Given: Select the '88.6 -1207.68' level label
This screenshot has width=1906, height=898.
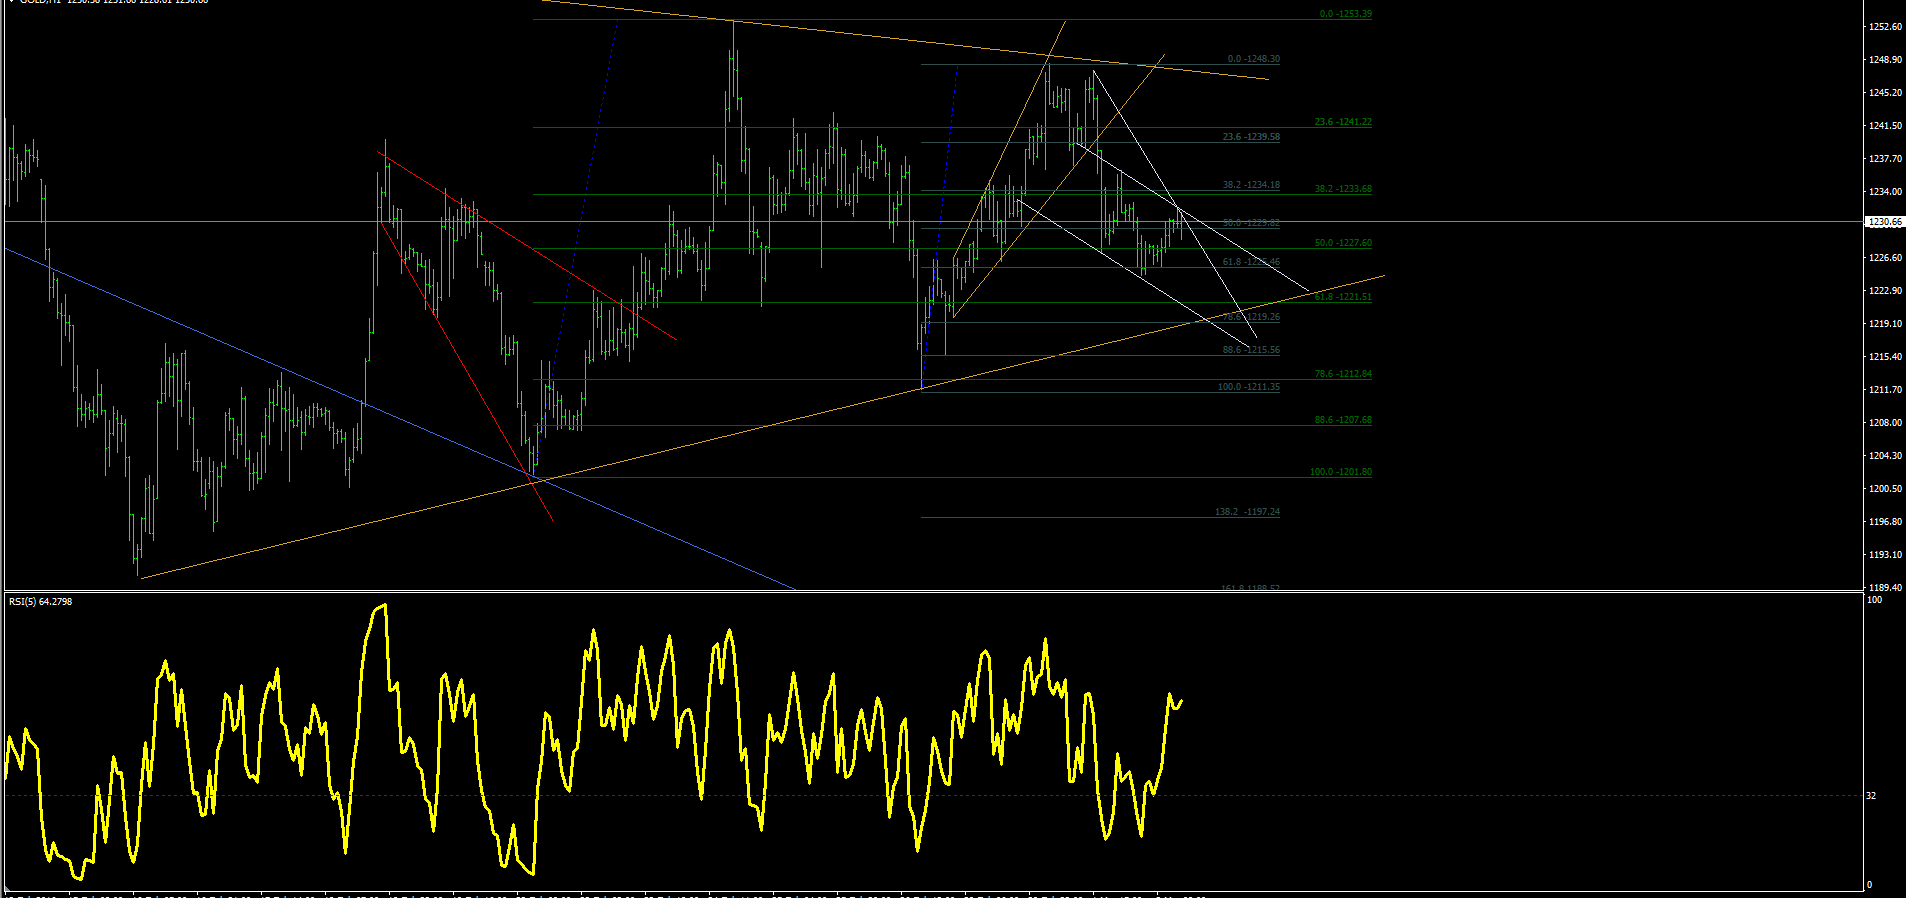Looking at the screenshot, I should tap(1343, 420).
